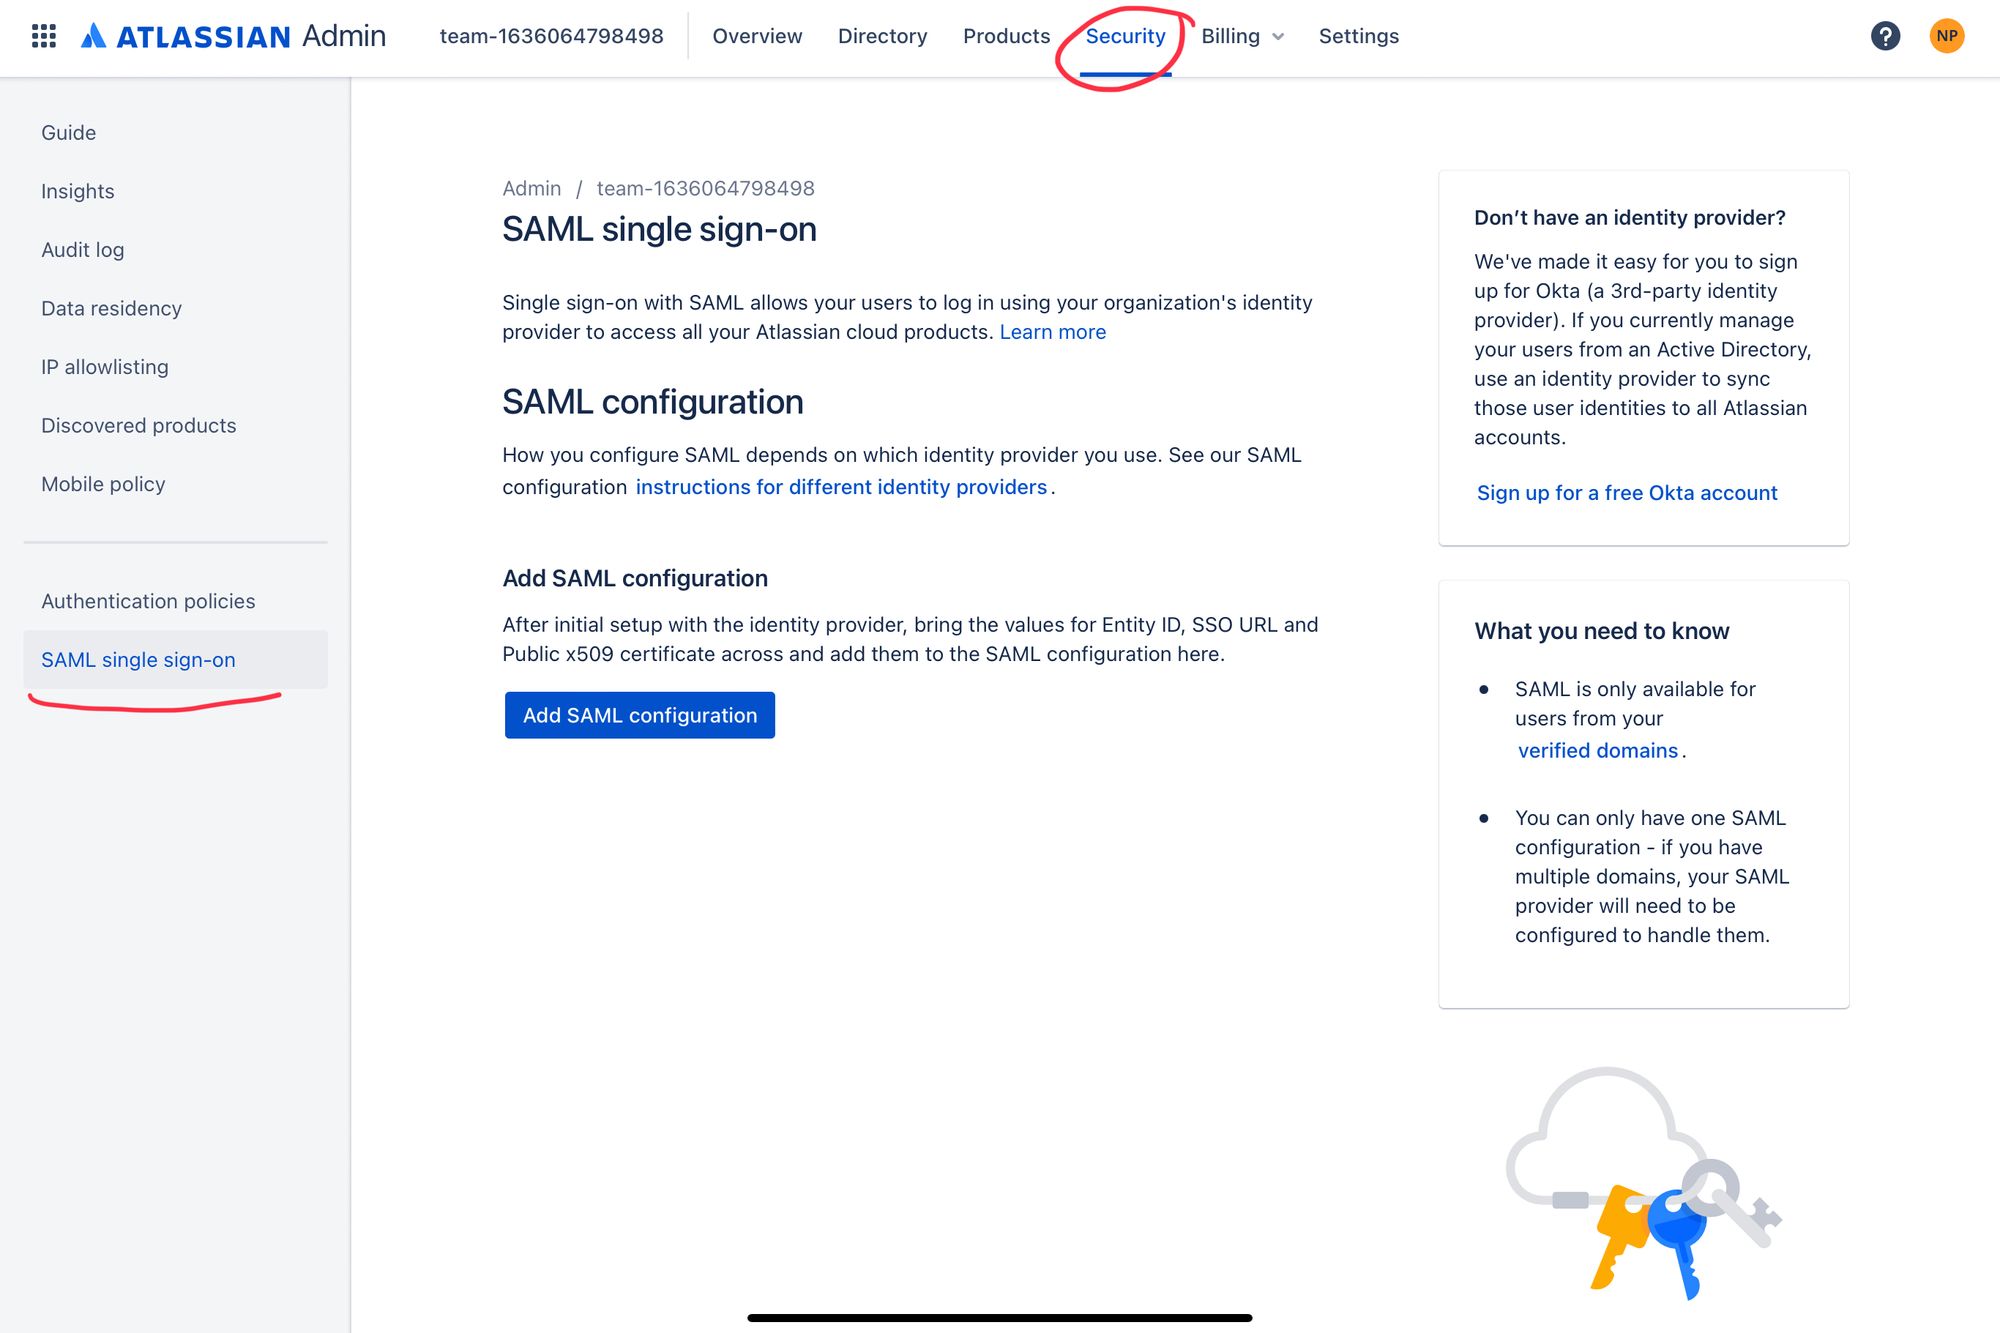This screenshot has height=1333, width=2000.
Task: Open the verified domains link
Action: (1597, 751)
